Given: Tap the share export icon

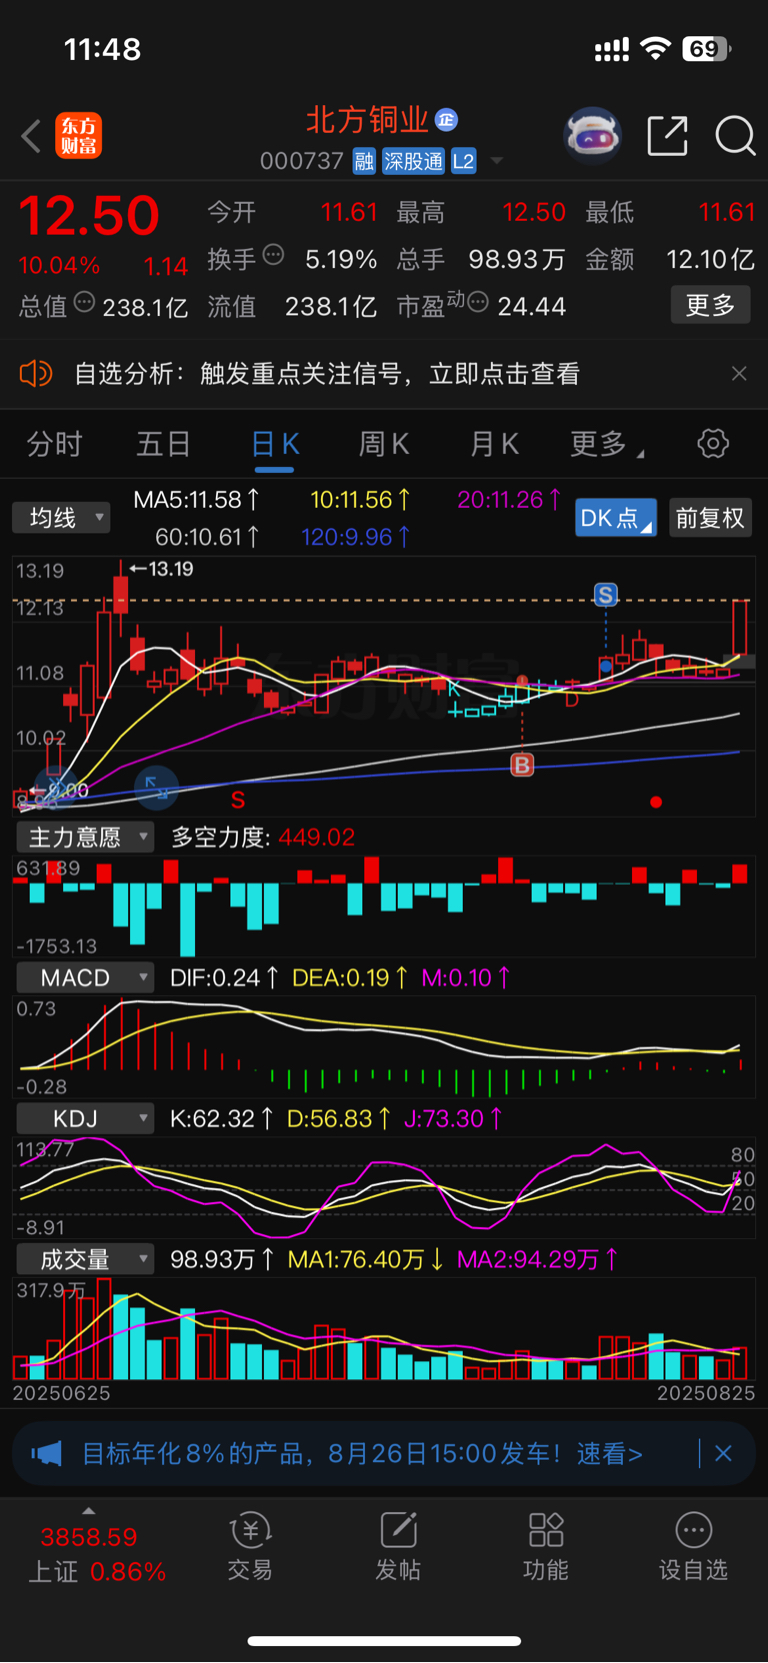Looking at the screenshot, I should click(x=668, y=136).
